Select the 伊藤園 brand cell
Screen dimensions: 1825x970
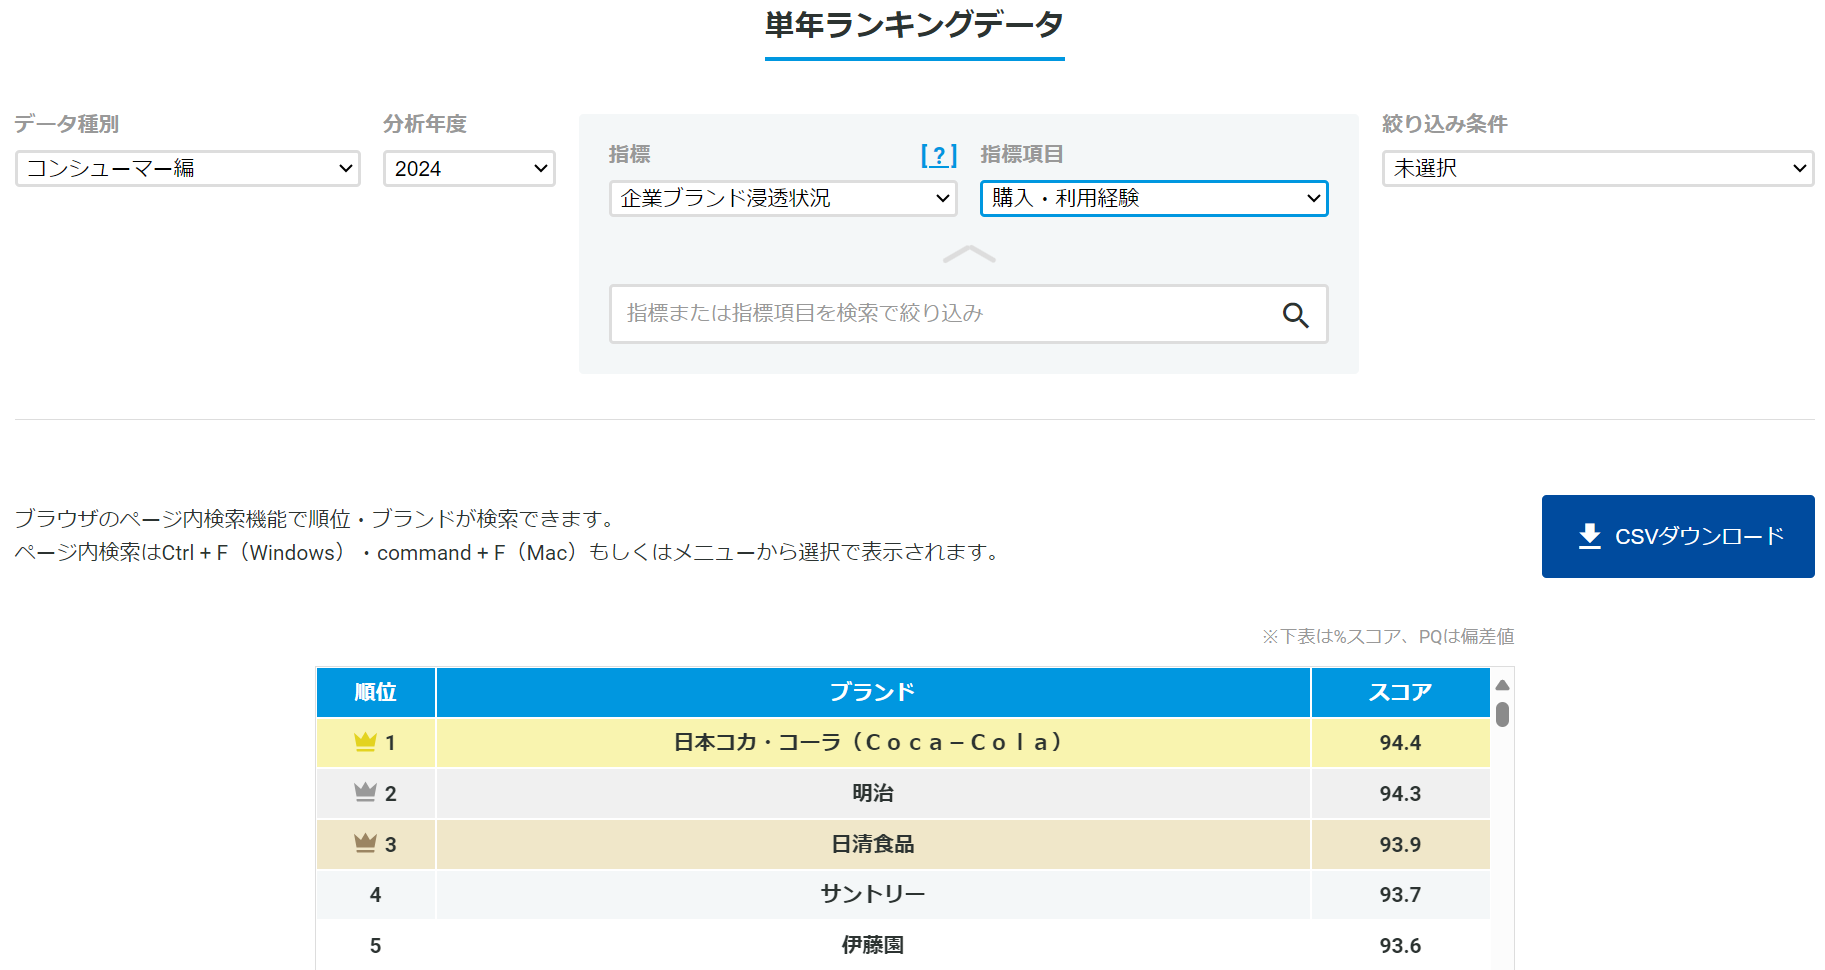pos(873,946)
